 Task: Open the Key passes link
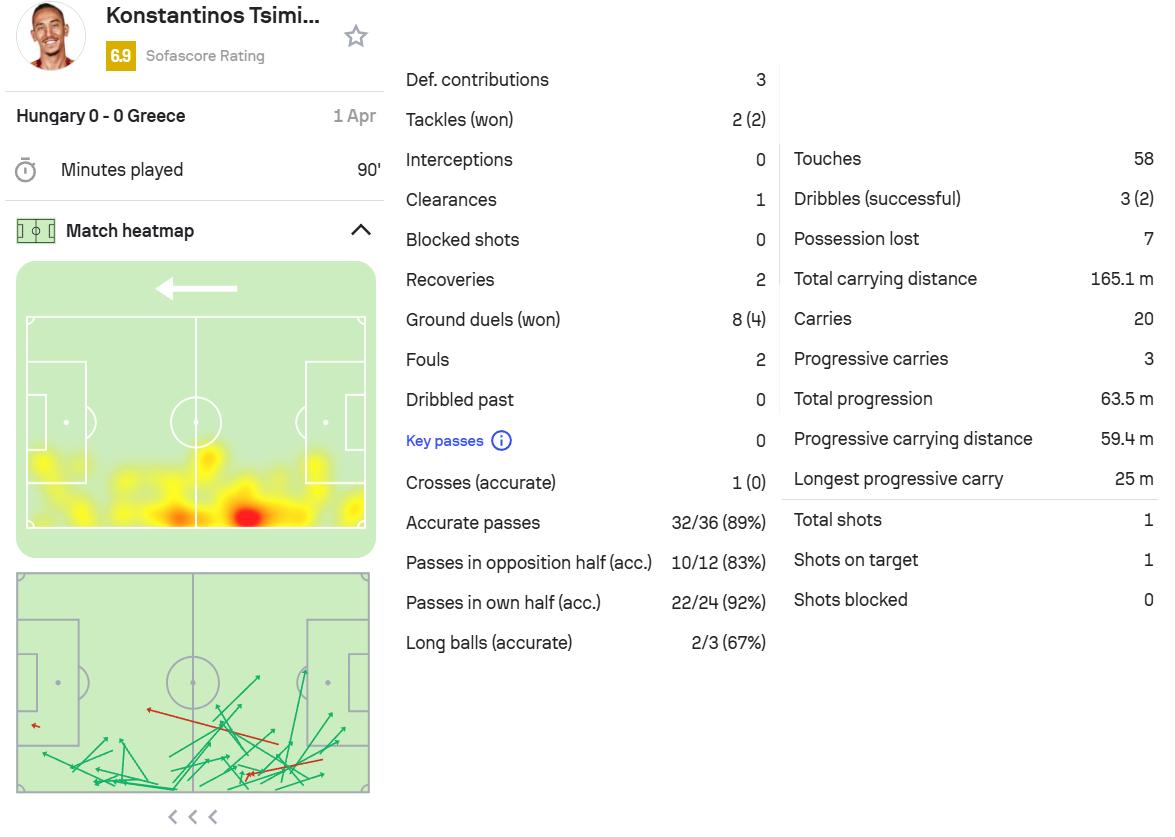[444, 441]
